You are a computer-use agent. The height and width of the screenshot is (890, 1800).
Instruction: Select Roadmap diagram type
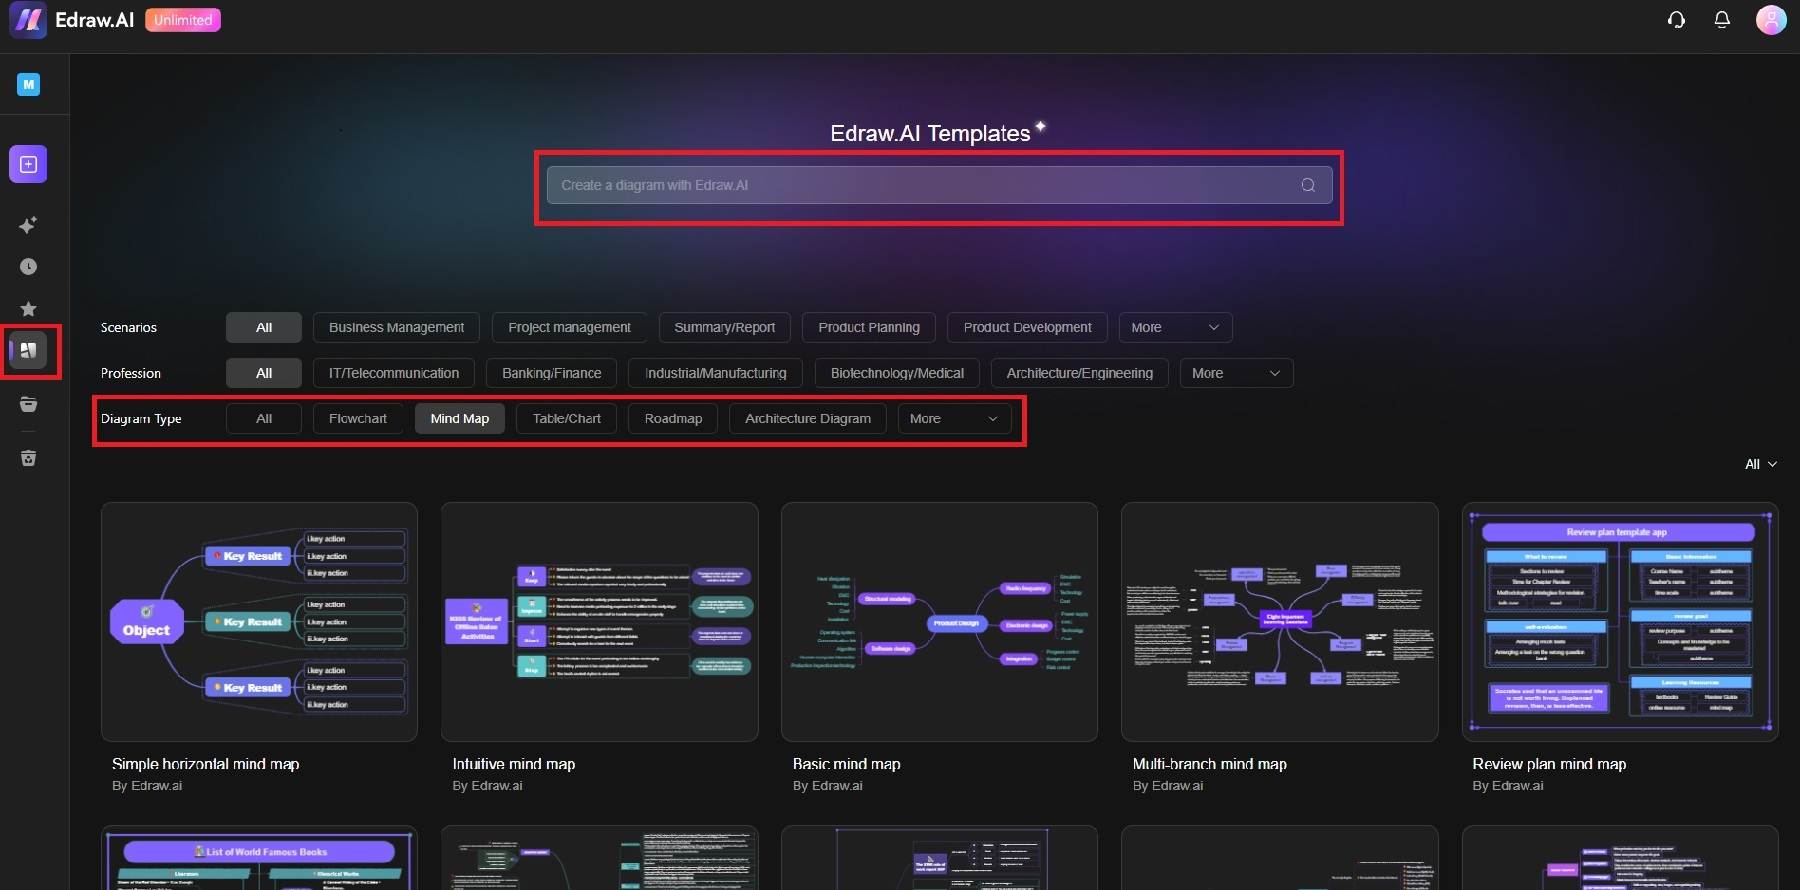[673, 419]
